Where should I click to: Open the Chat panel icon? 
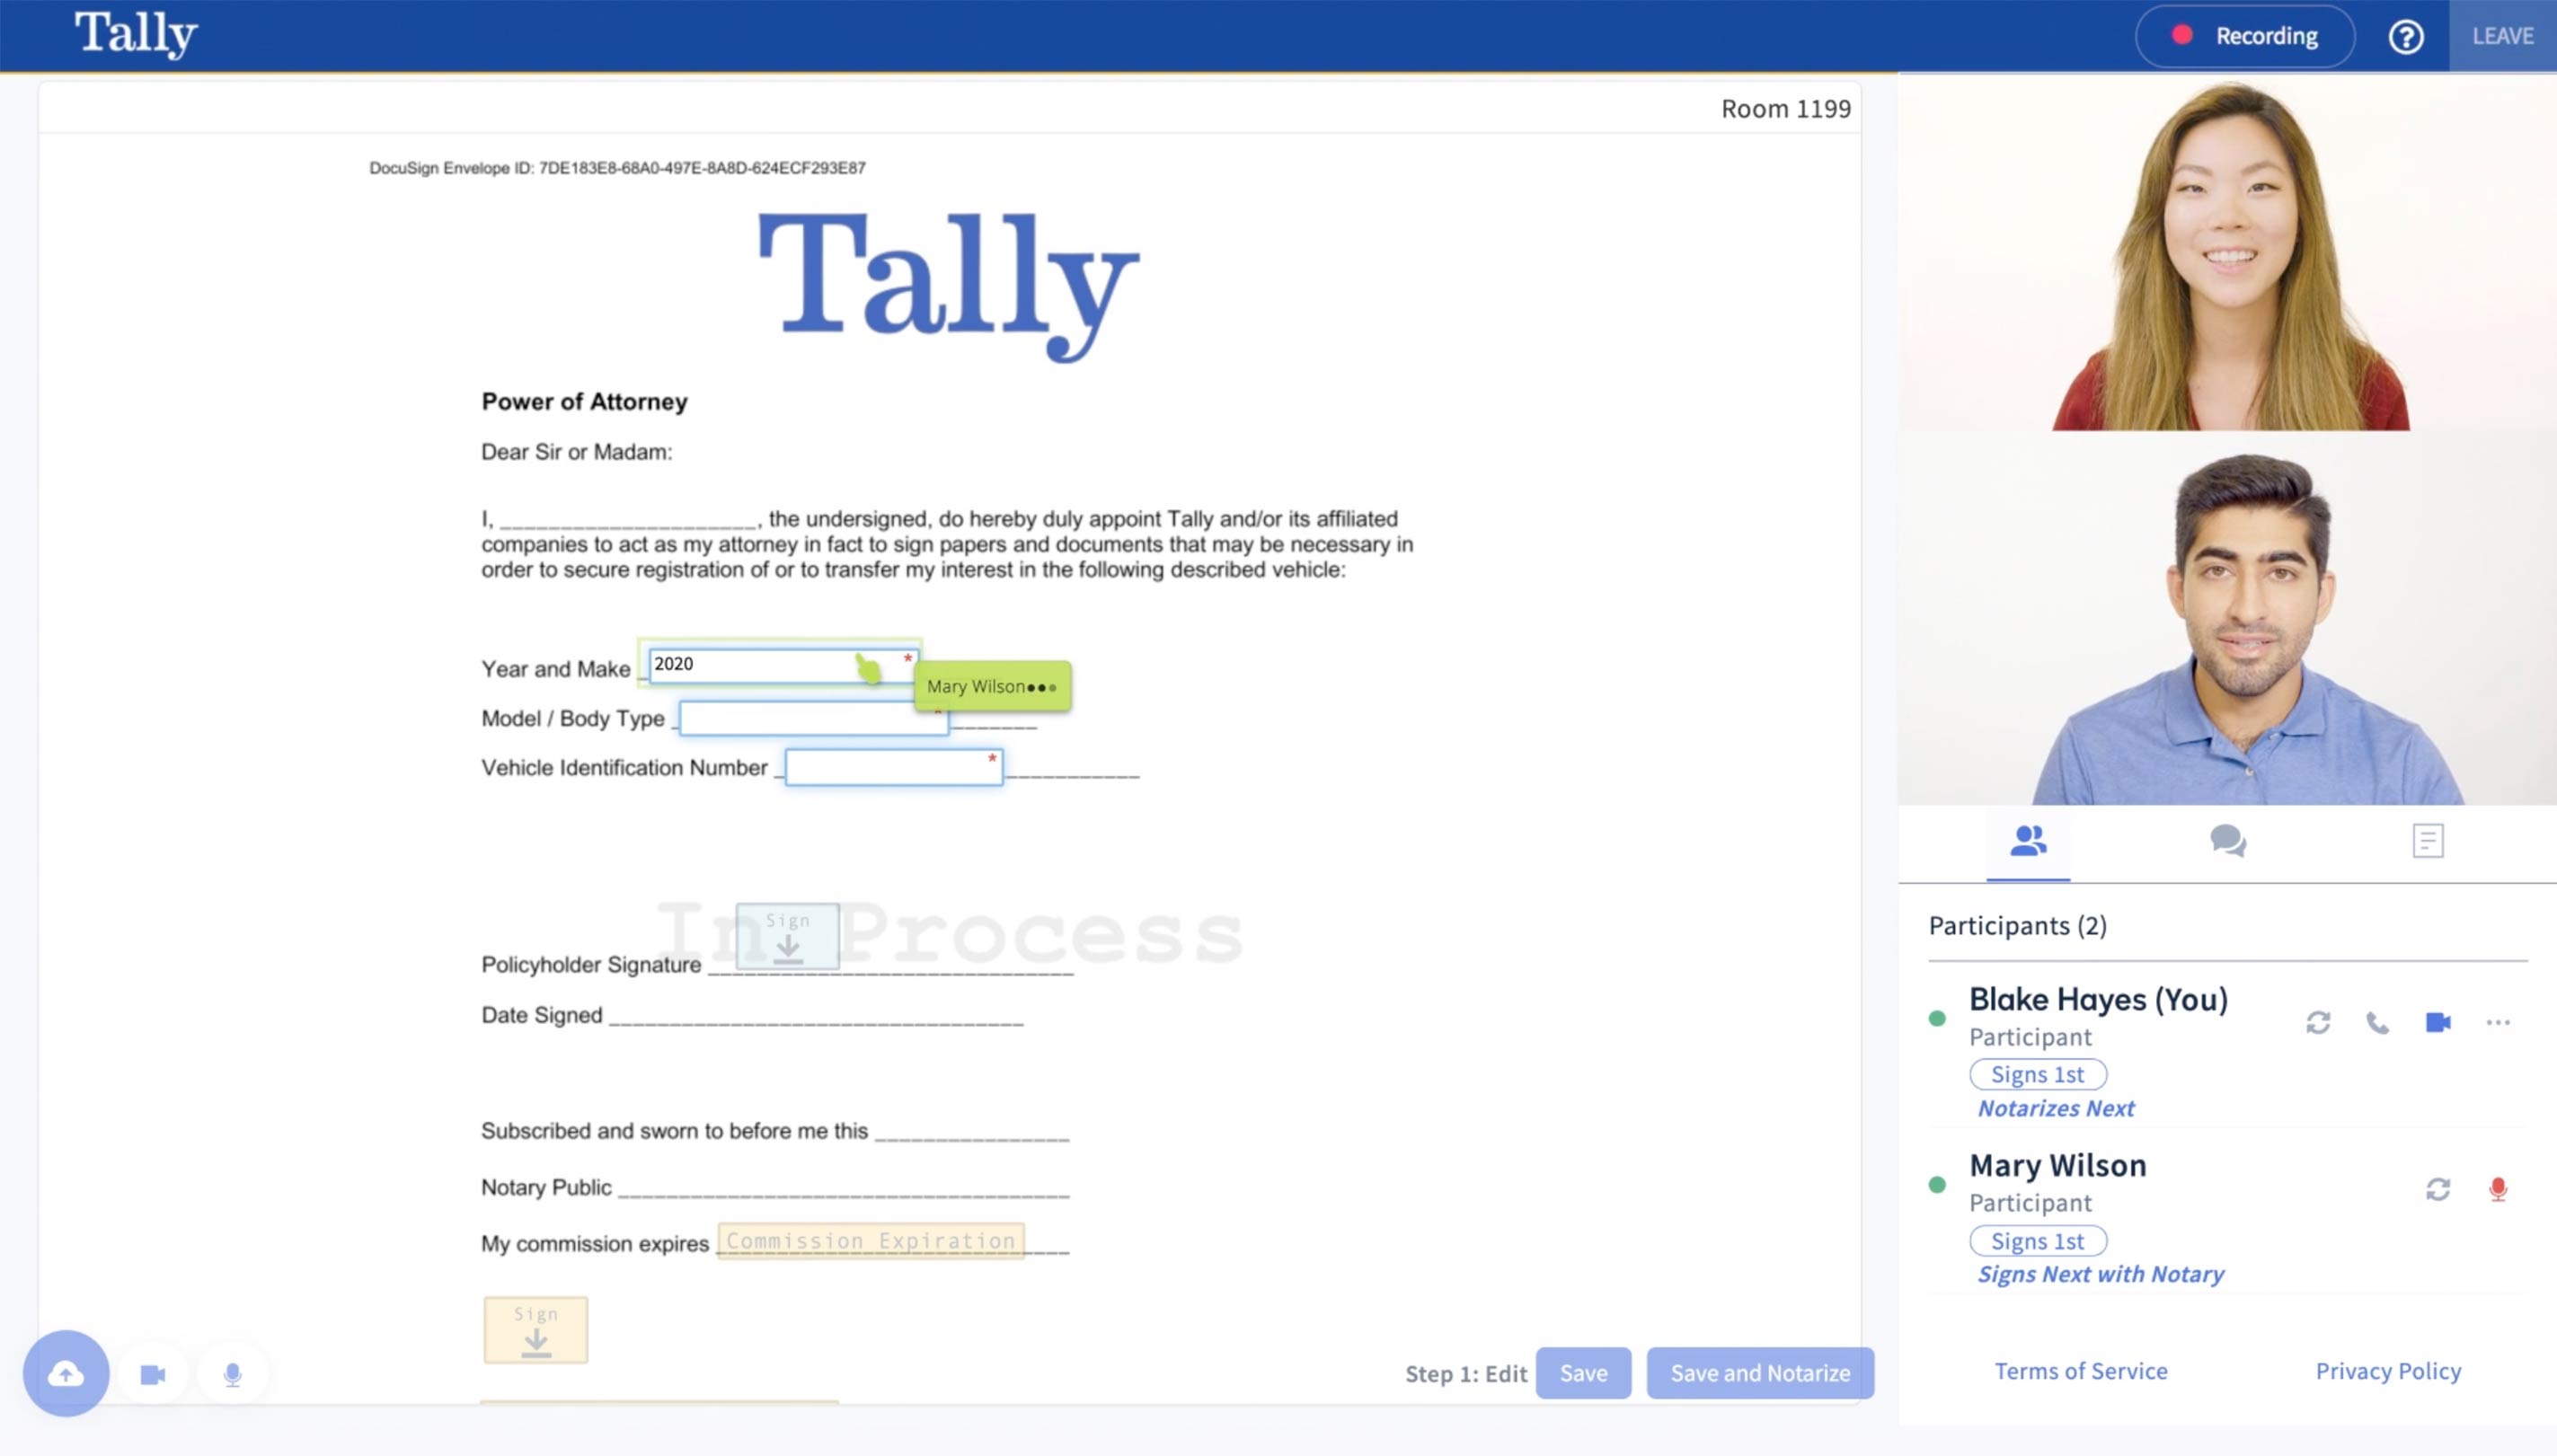click(2228, 840)
